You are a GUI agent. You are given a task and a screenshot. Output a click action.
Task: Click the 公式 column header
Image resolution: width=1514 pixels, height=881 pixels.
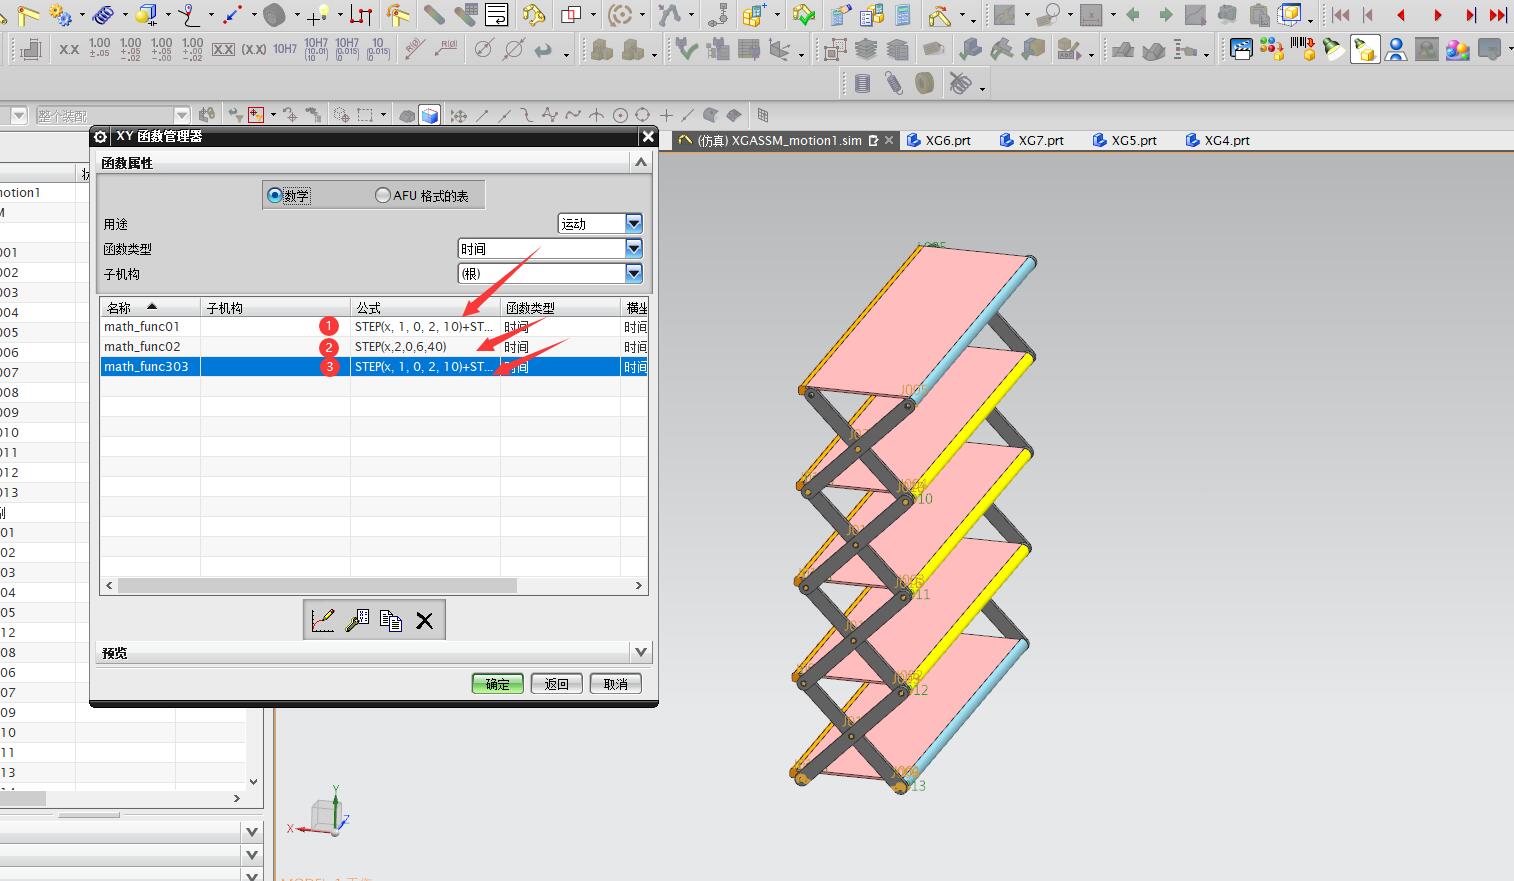[x=425, y=307]
